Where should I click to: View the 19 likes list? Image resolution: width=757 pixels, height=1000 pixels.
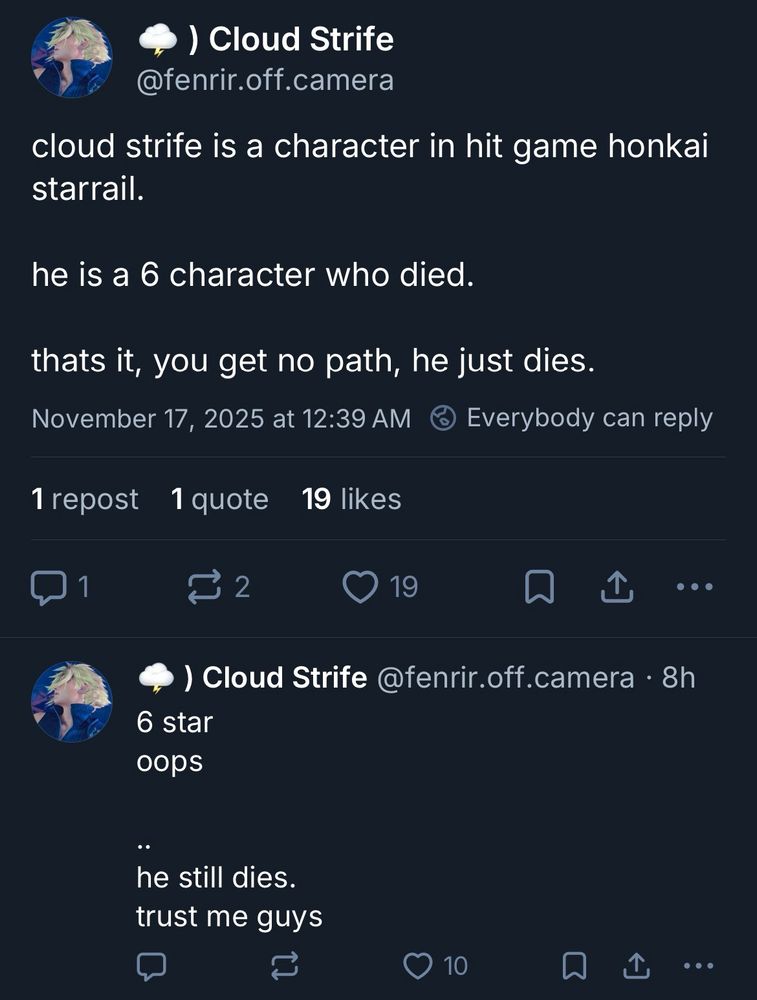(x=351, y=499)
